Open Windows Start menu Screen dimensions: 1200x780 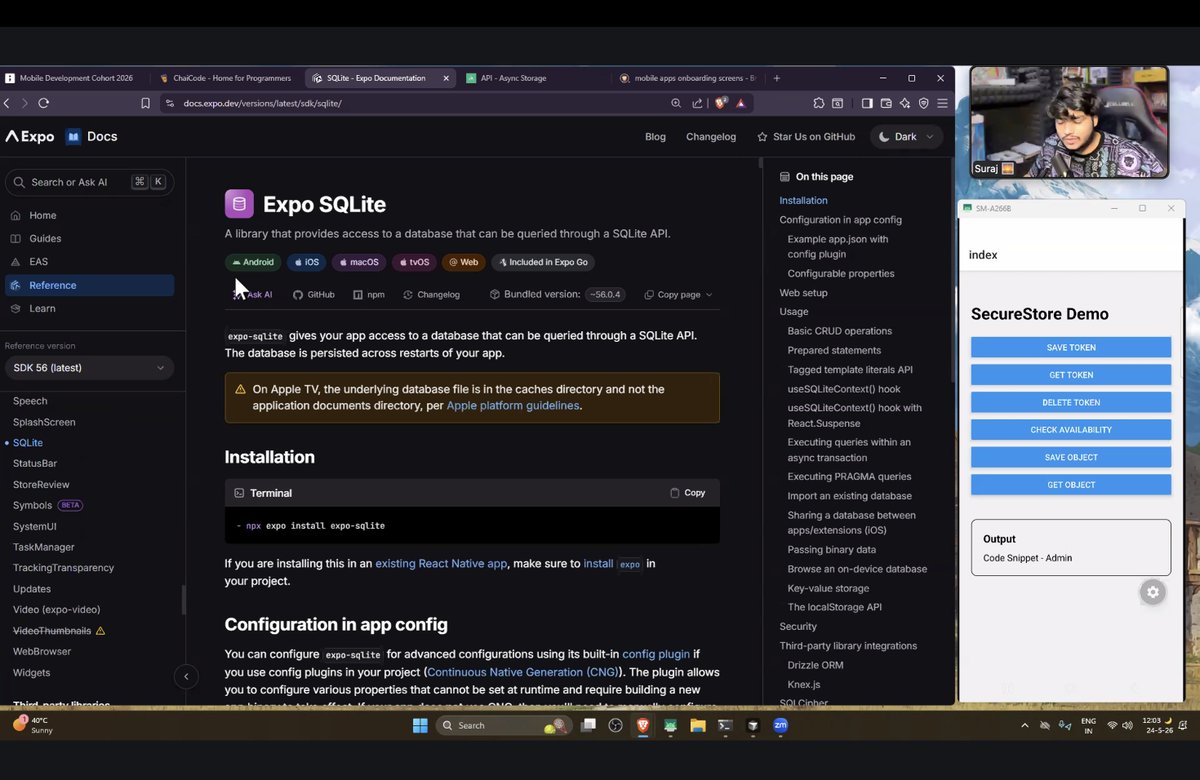pos(420,726)
